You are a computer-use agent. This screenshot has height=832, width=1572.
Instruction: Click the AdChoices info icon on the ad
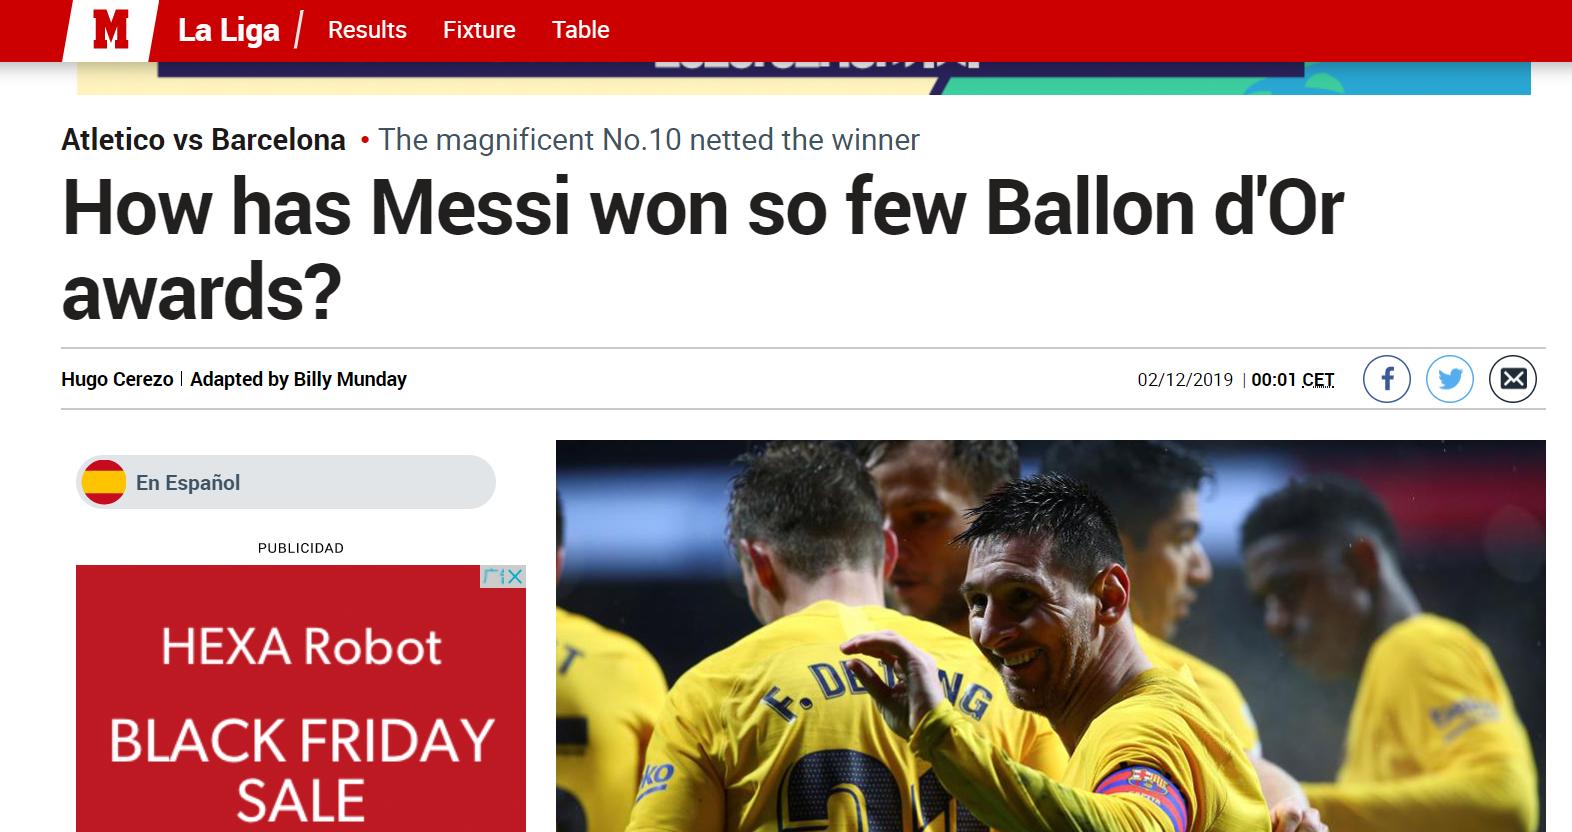pyautogui.click(x=493, y=576)
